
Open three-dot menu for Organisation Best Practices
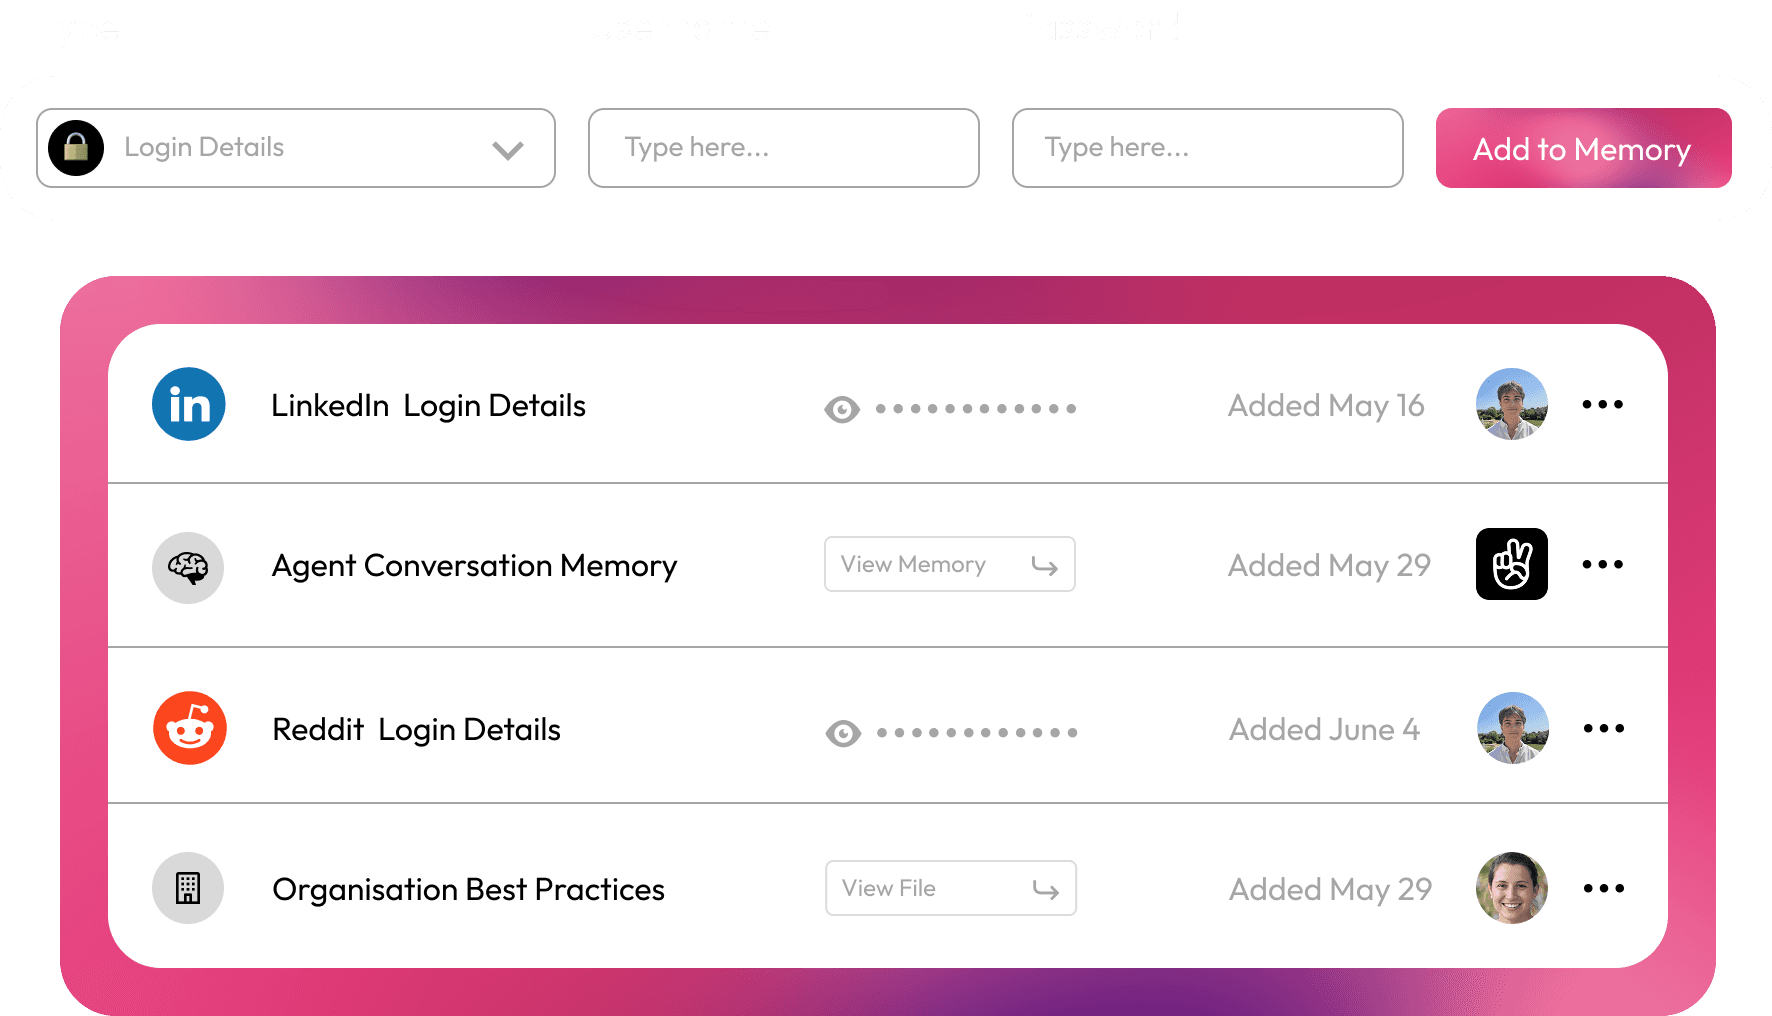coord(1603,889)
